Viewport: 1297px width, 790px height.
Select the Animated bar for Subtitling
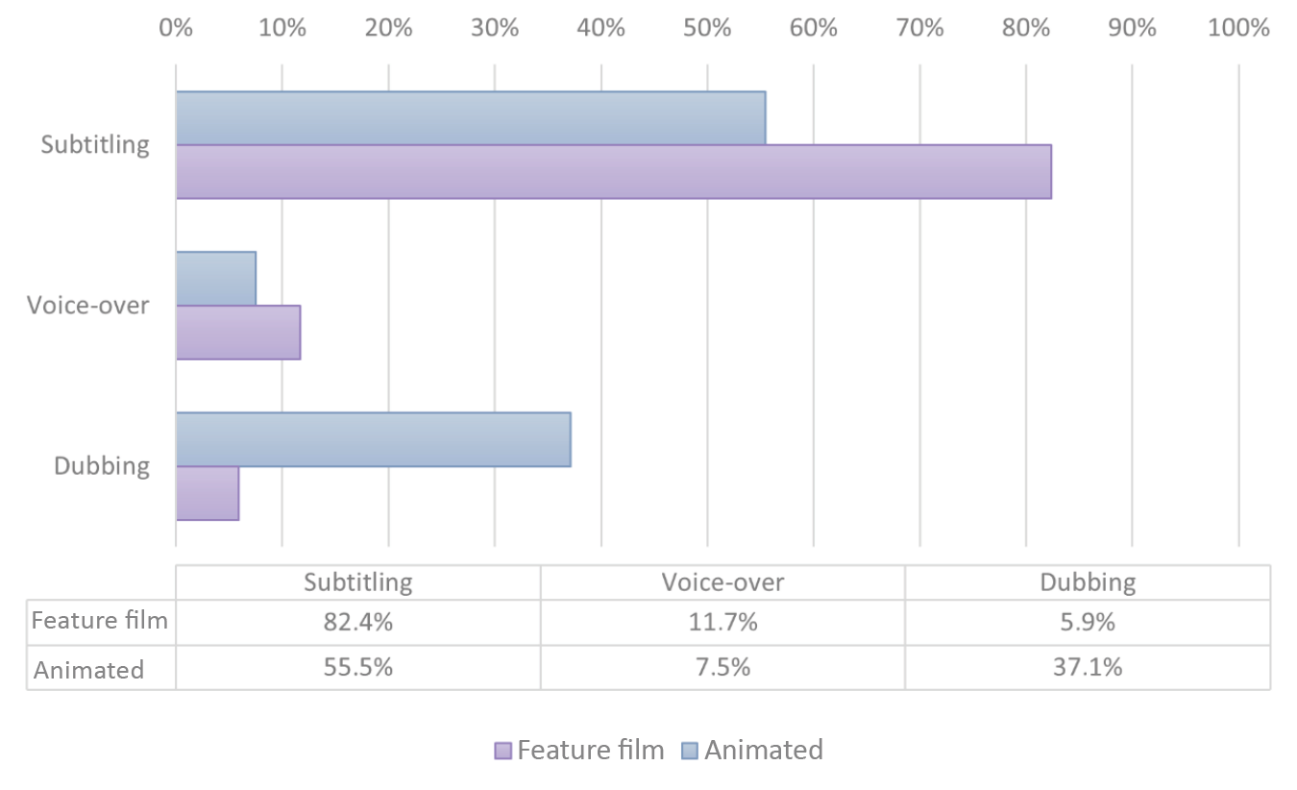[470, 118]
